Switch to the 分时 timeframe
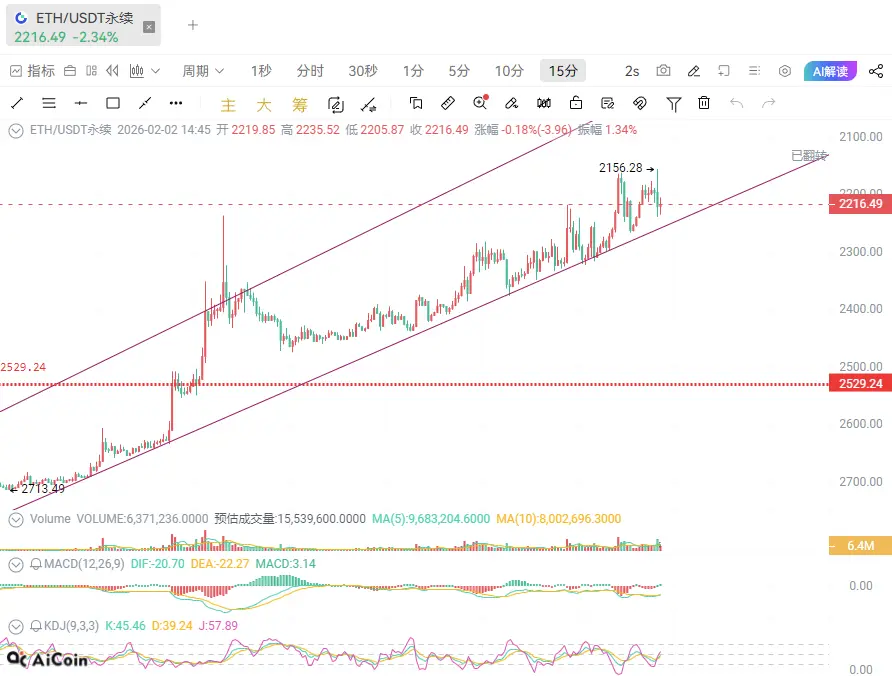This screenshot has width=892, height=676. point(310,71)
